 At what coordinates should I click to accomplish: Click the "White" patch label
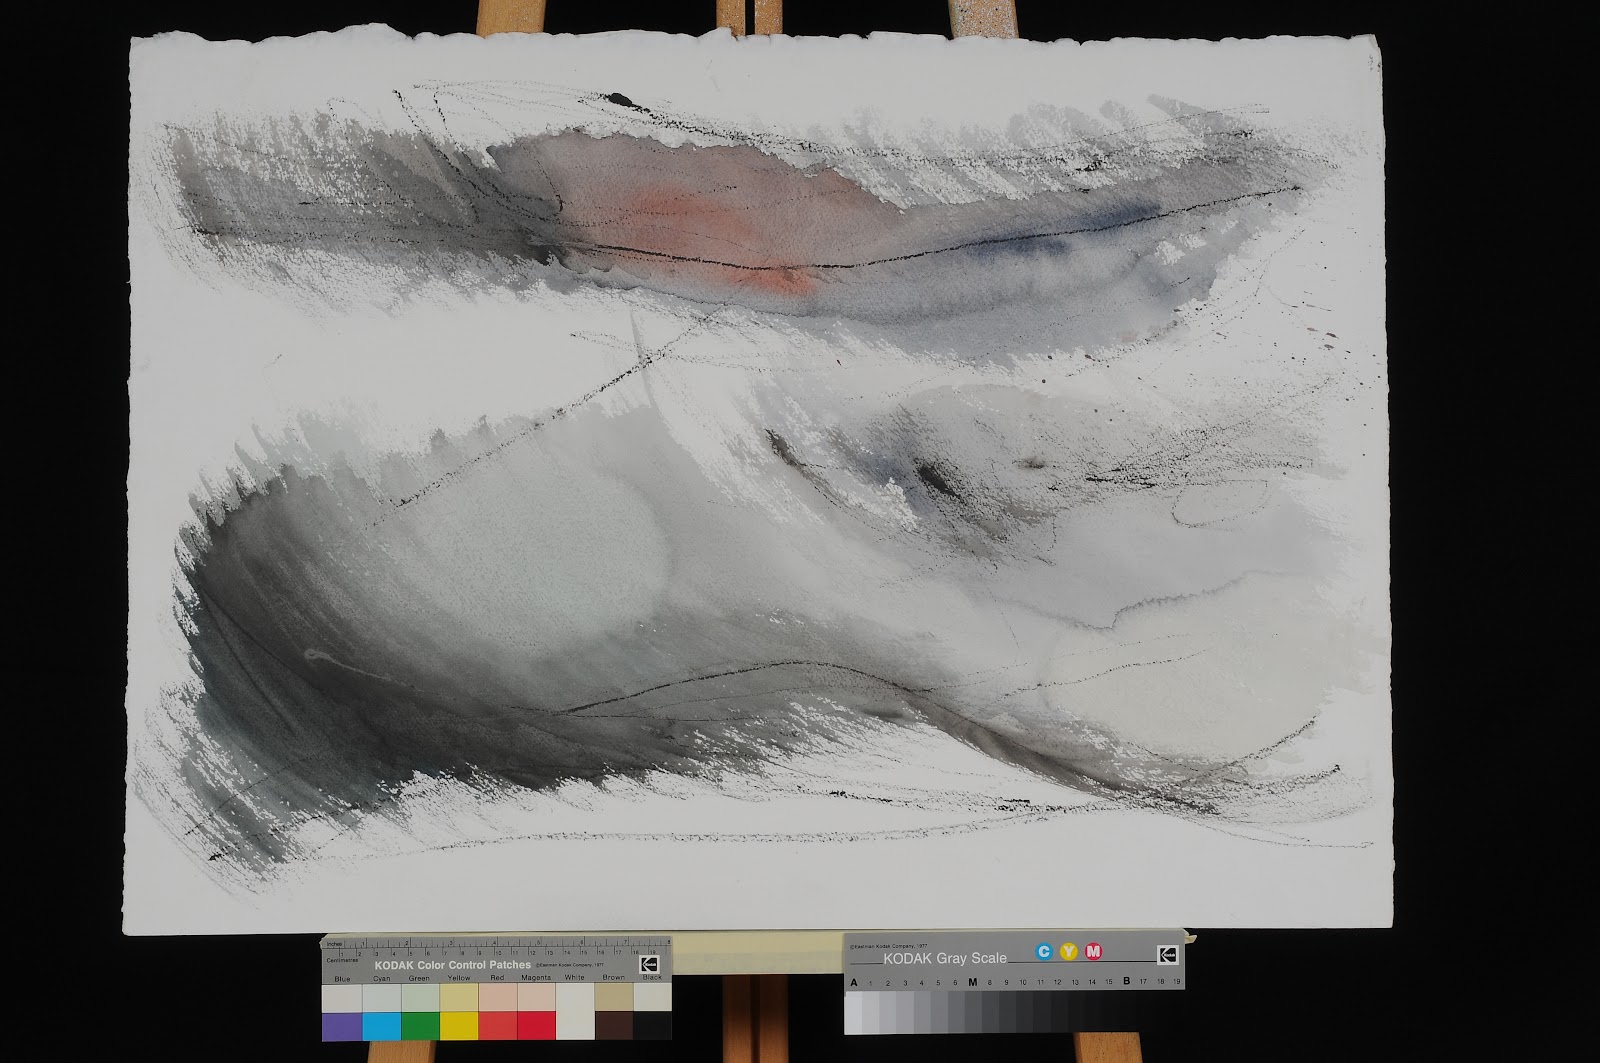[x=574, y=977]
